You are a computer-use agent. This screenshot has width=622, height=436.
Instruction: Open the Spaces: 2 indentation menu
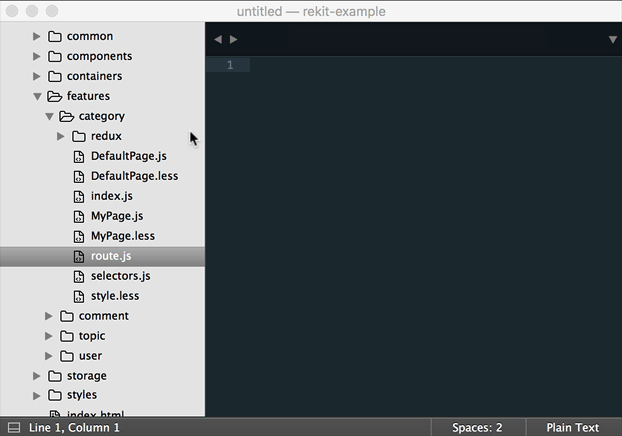click(x=477, y=428)
